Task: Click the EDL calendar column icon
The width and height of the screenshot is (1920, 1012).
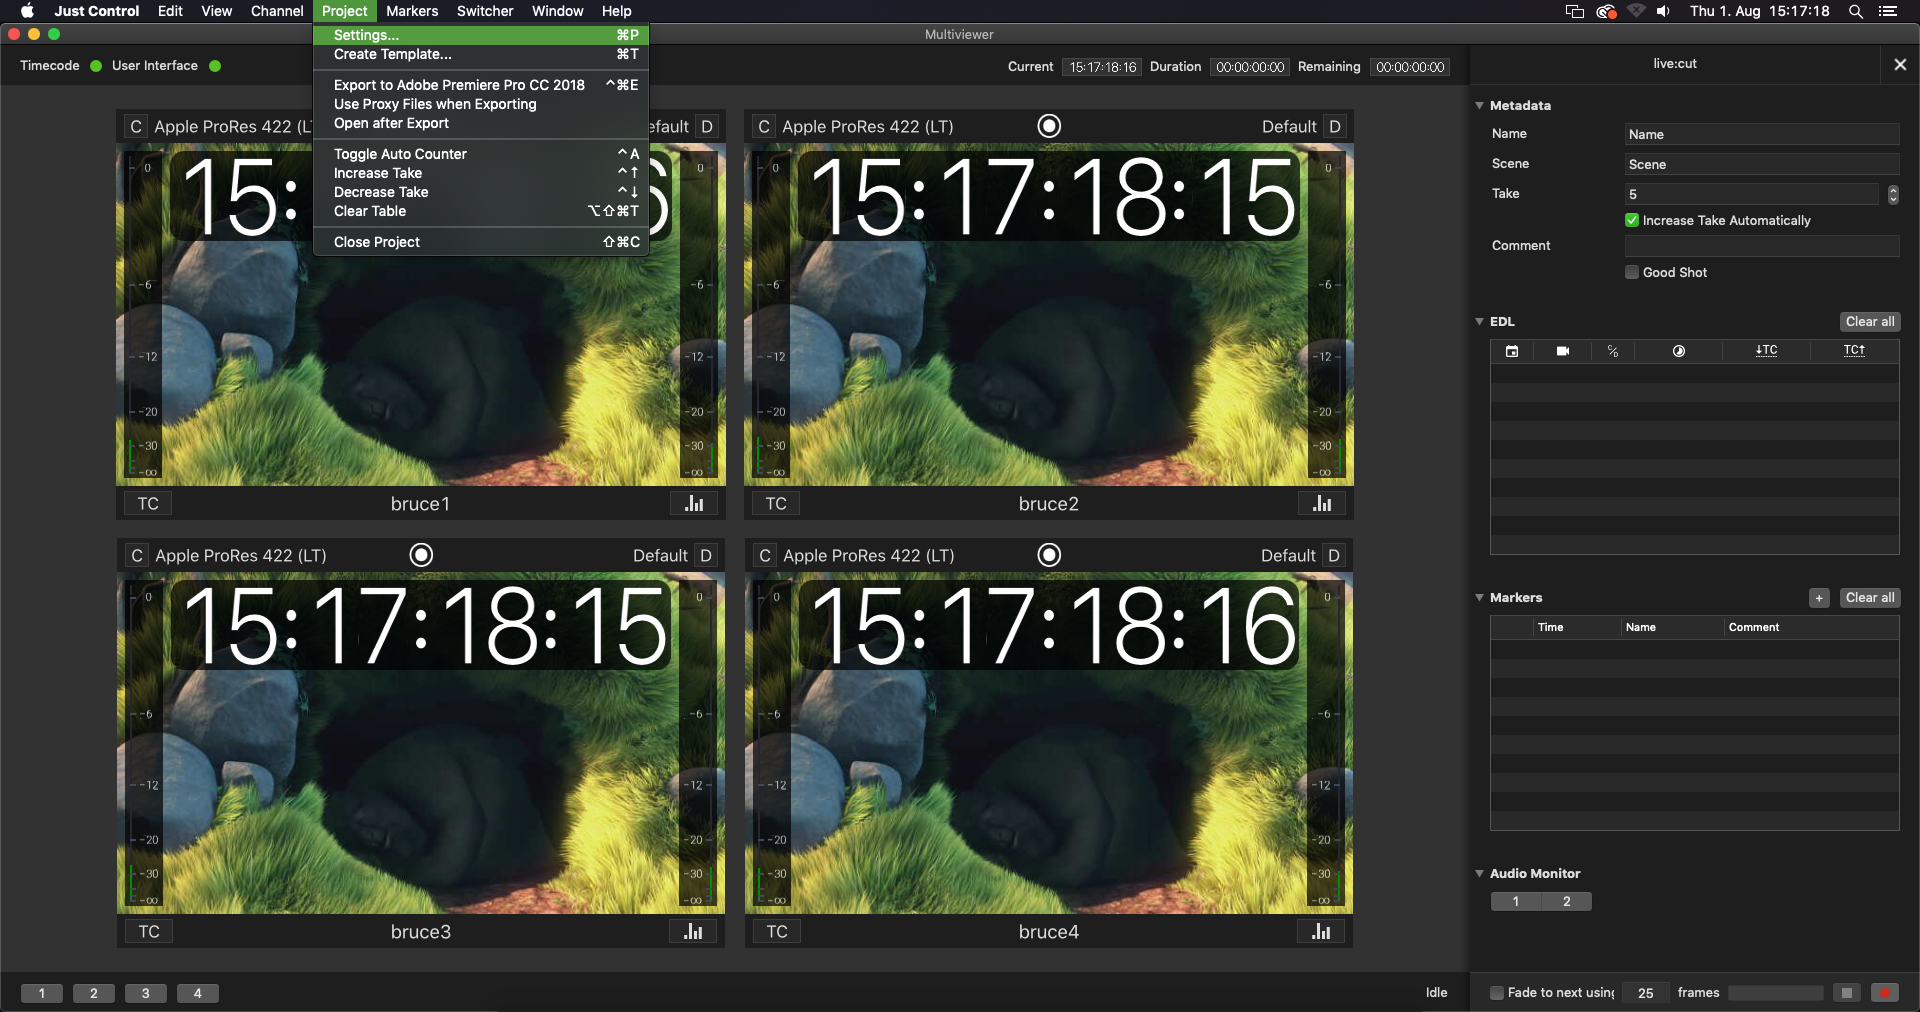Action: [1512, 351]
